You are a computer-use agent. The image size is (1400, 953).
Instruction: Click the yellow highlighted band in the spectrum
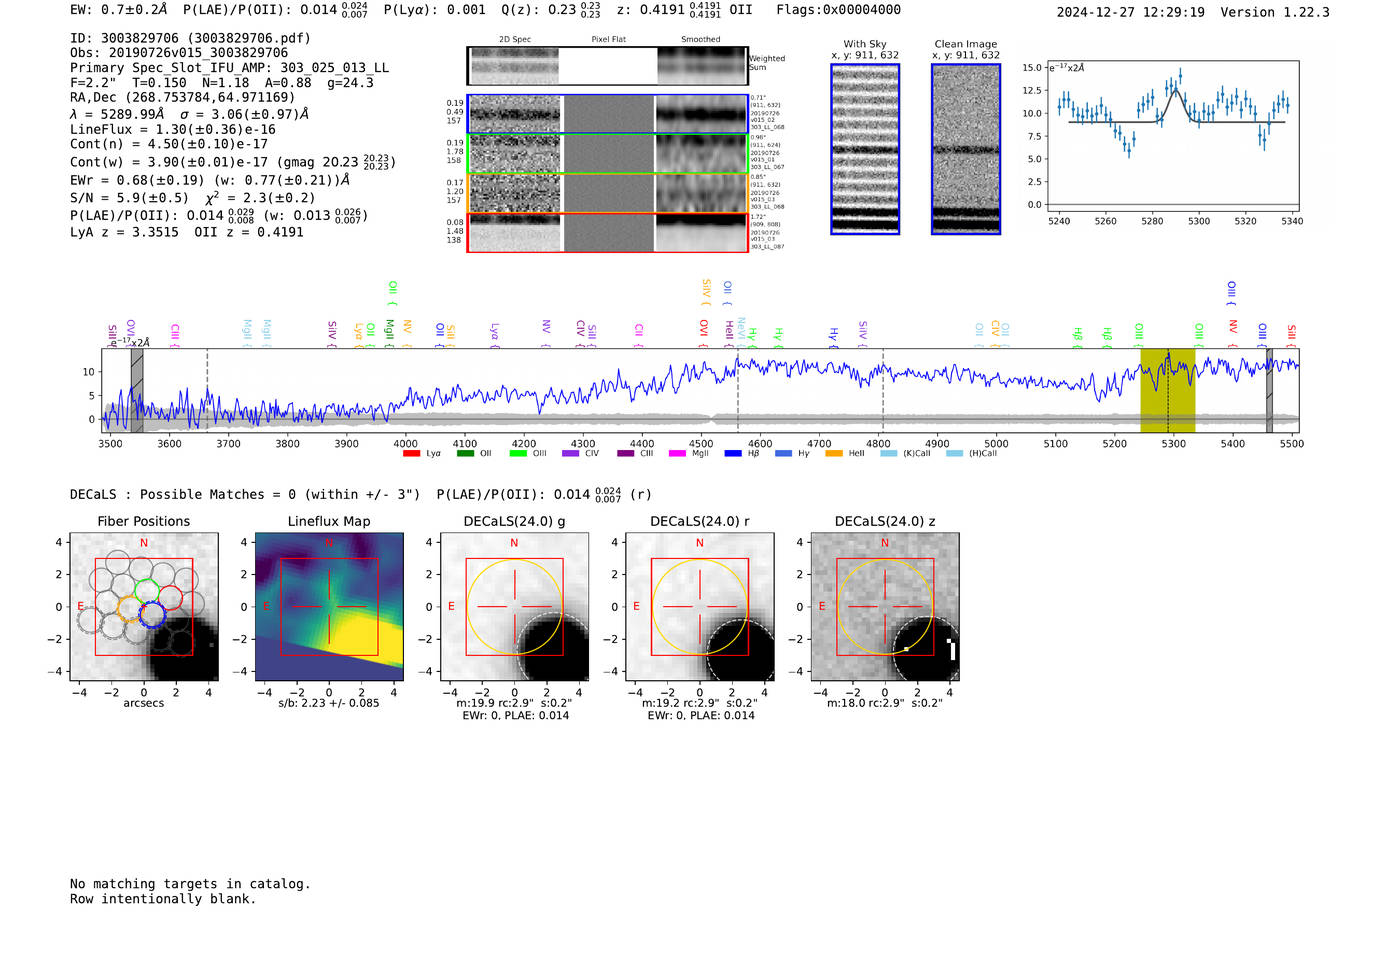pyautogui.click(x=1168, y=390)
